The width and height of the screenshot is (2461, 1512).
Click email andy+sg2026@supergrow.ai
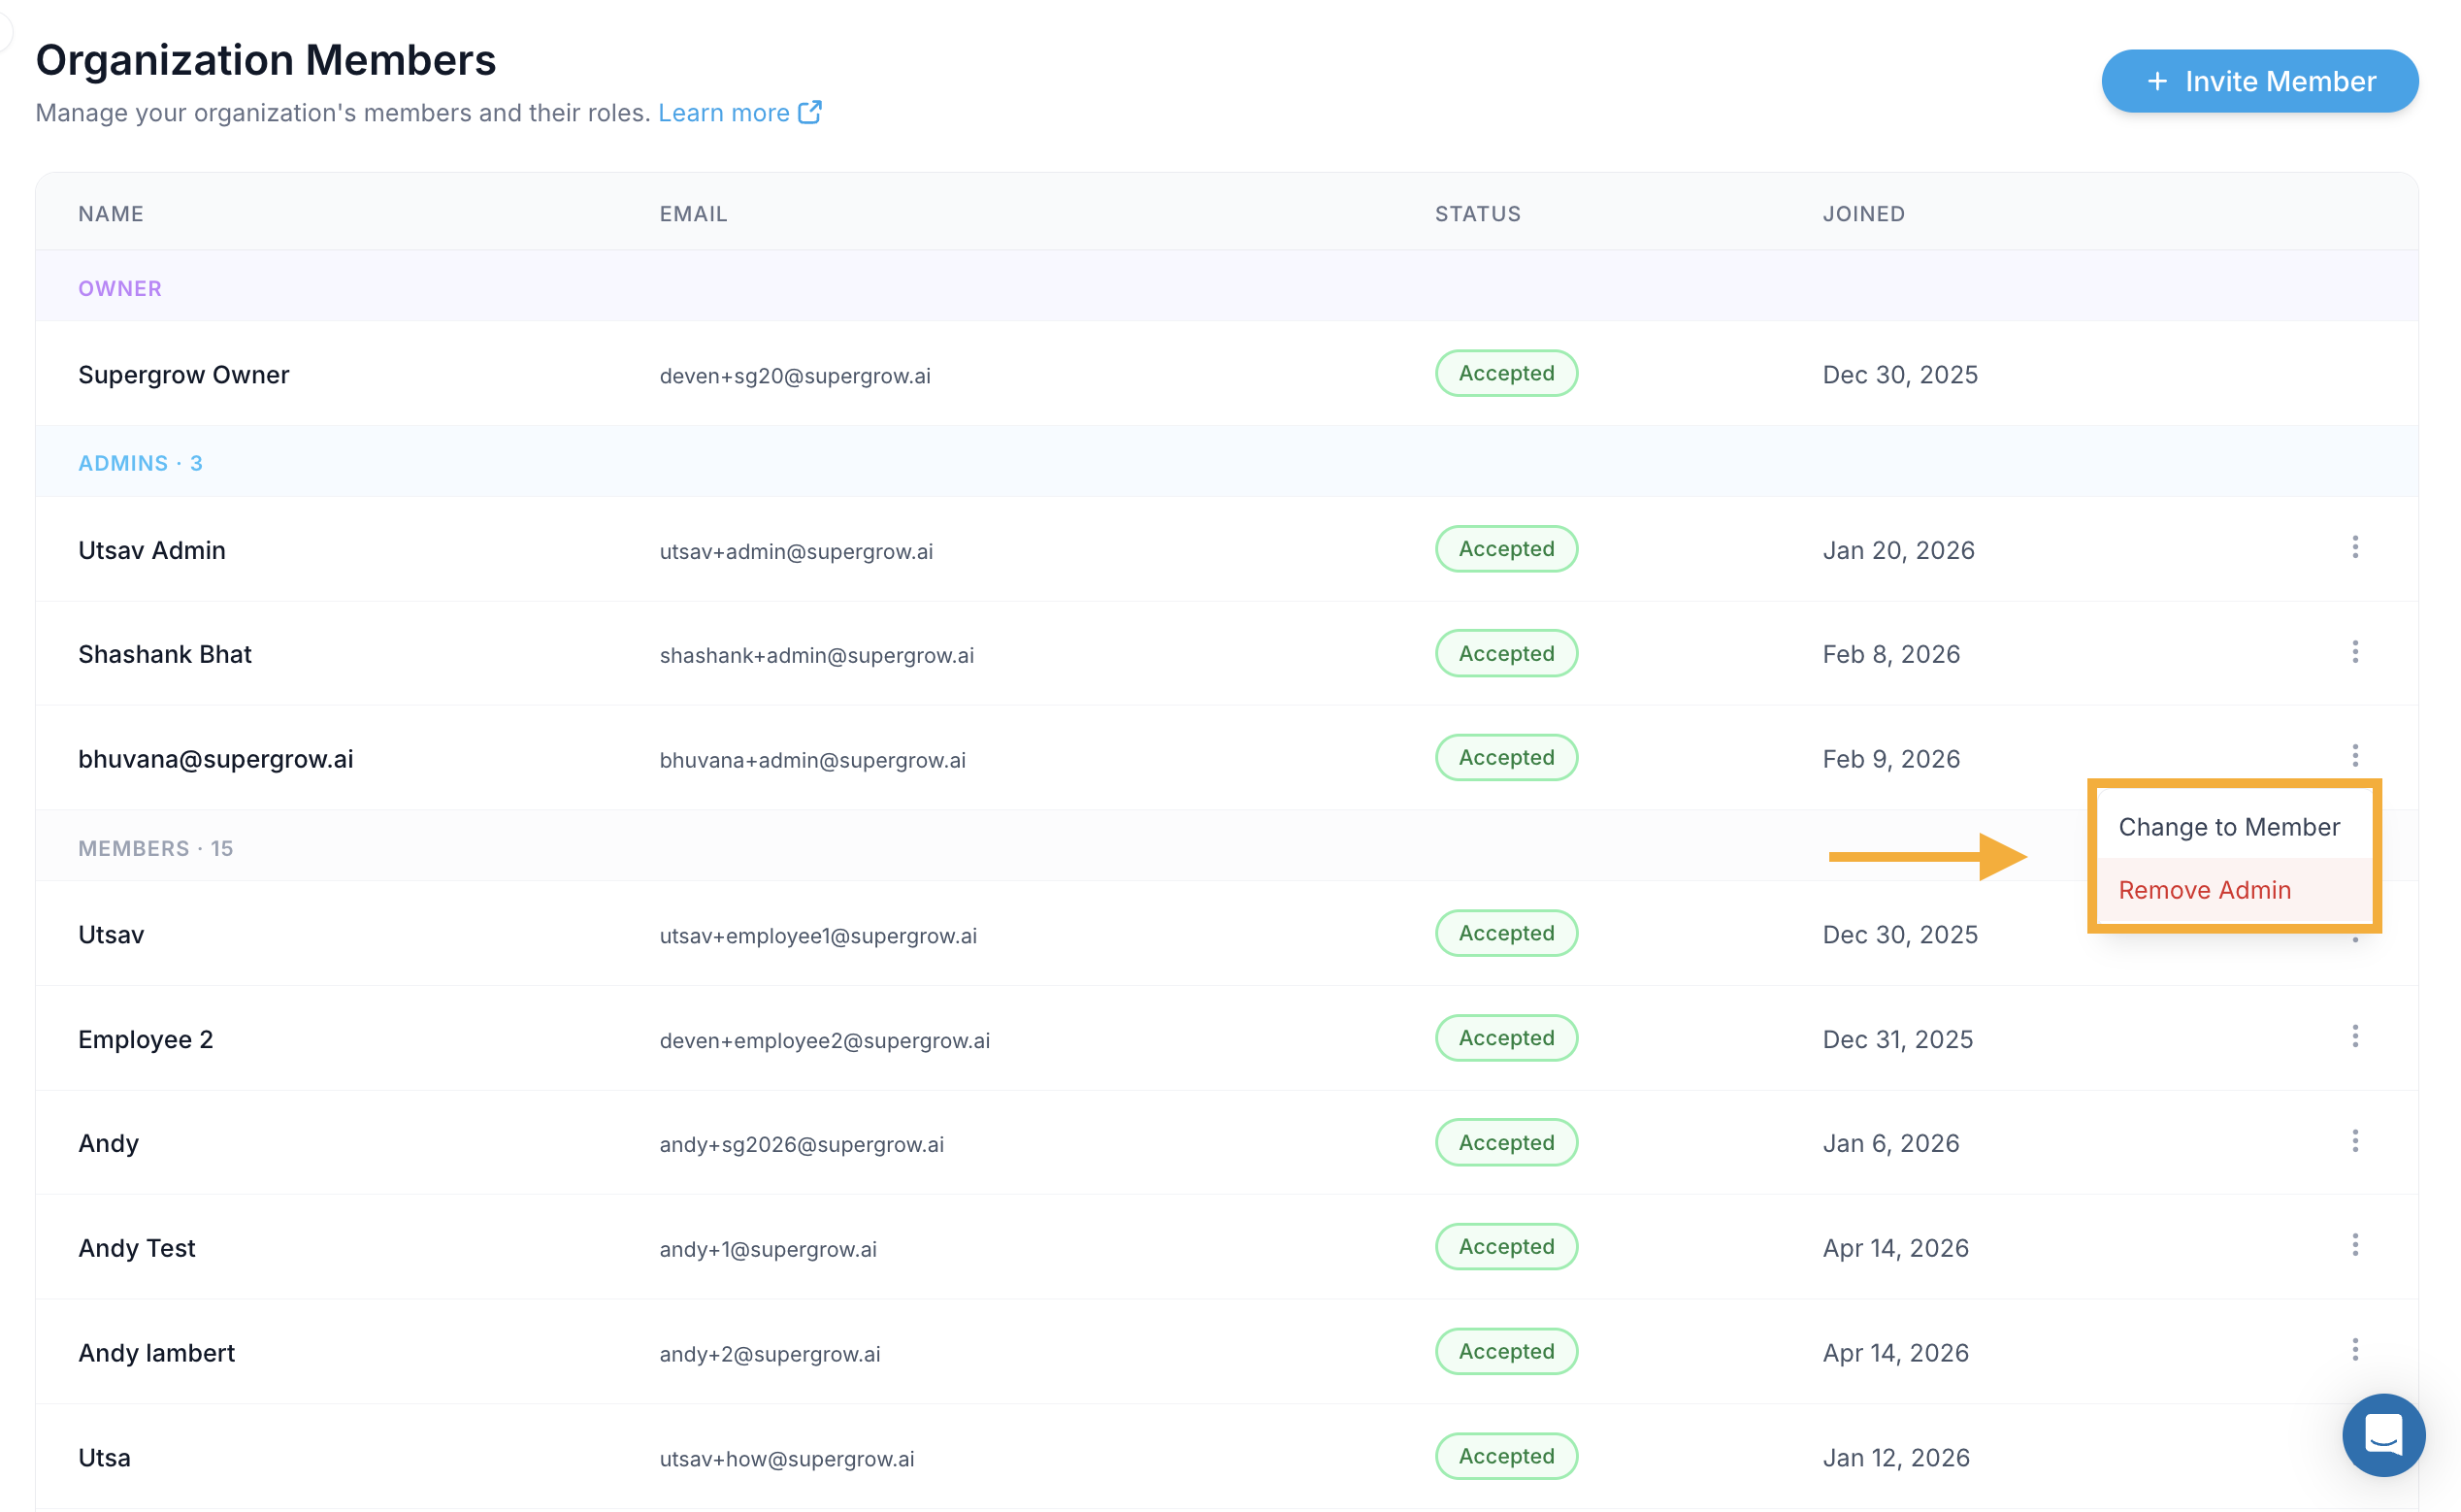(801, 1144)
